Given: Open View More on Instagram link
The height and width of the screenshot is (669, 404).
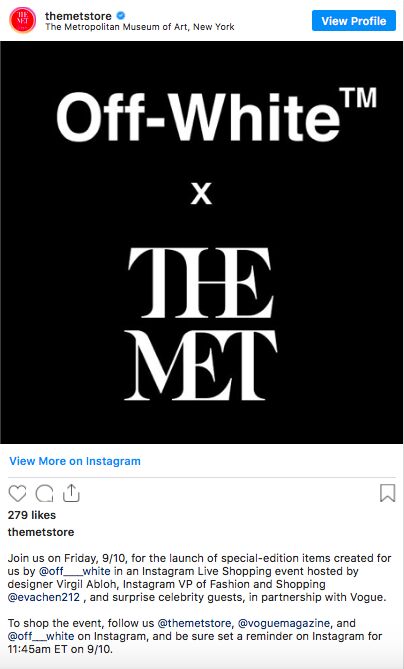Looking at the screenshot, I should pyautogui.click(x=75, y=461).
